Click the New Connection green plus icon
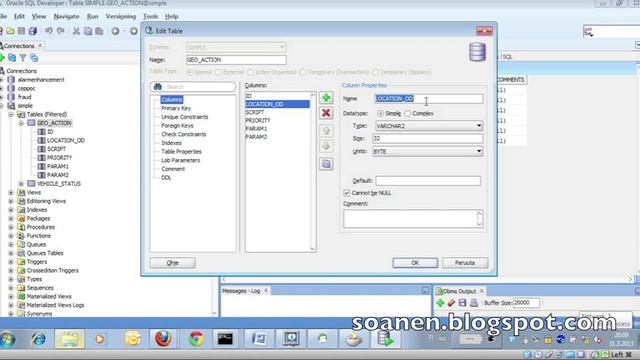640x360 pixels. tap(2, 58)
